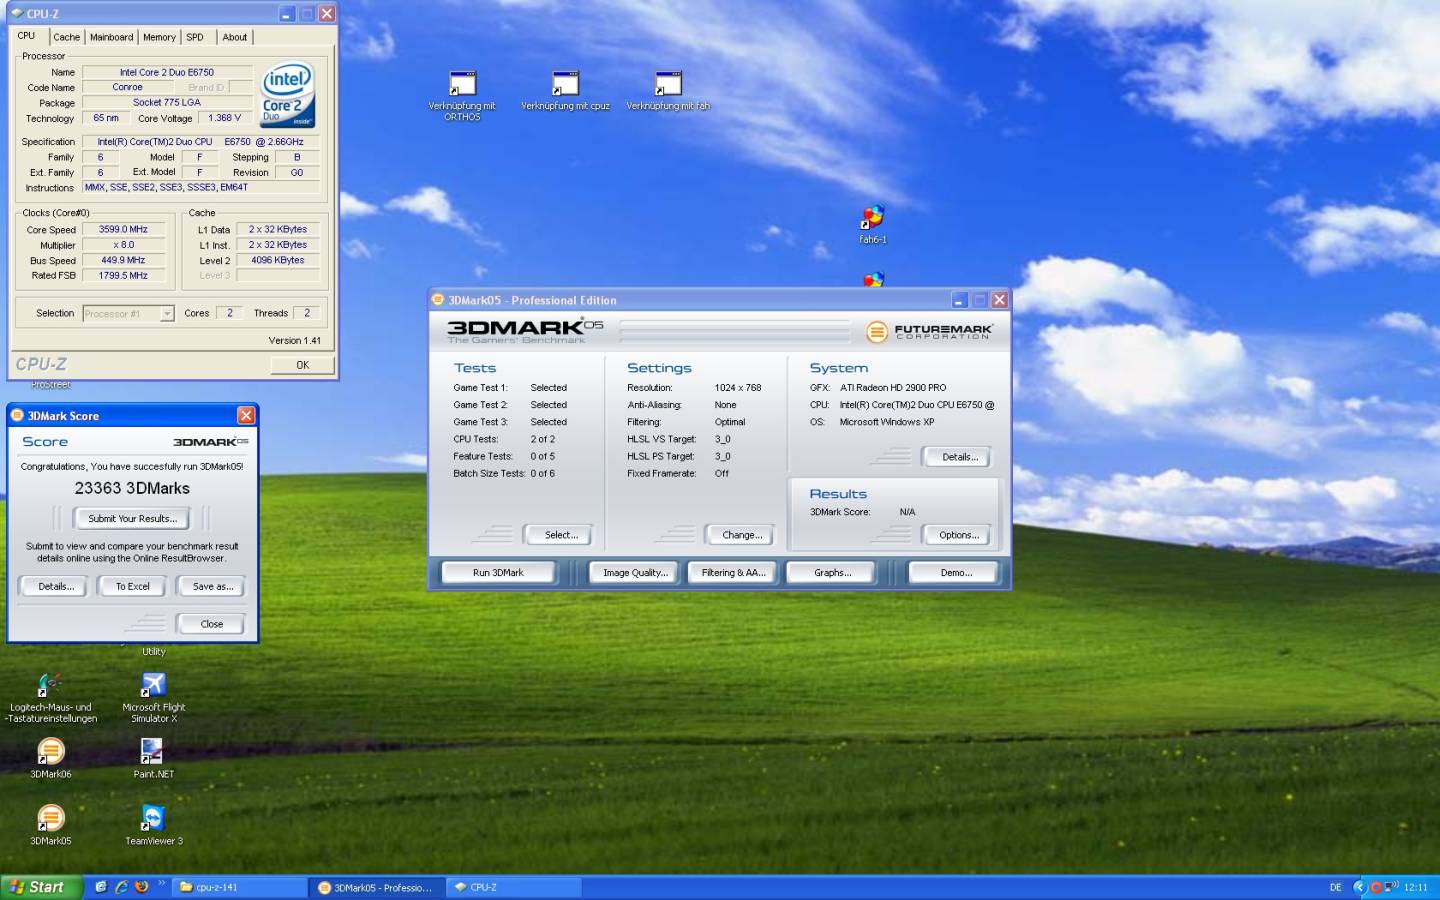Switch to the SPD tab in CPU-Z
The height and width of the screenshot is (900, 1440).
coord(195,37)
